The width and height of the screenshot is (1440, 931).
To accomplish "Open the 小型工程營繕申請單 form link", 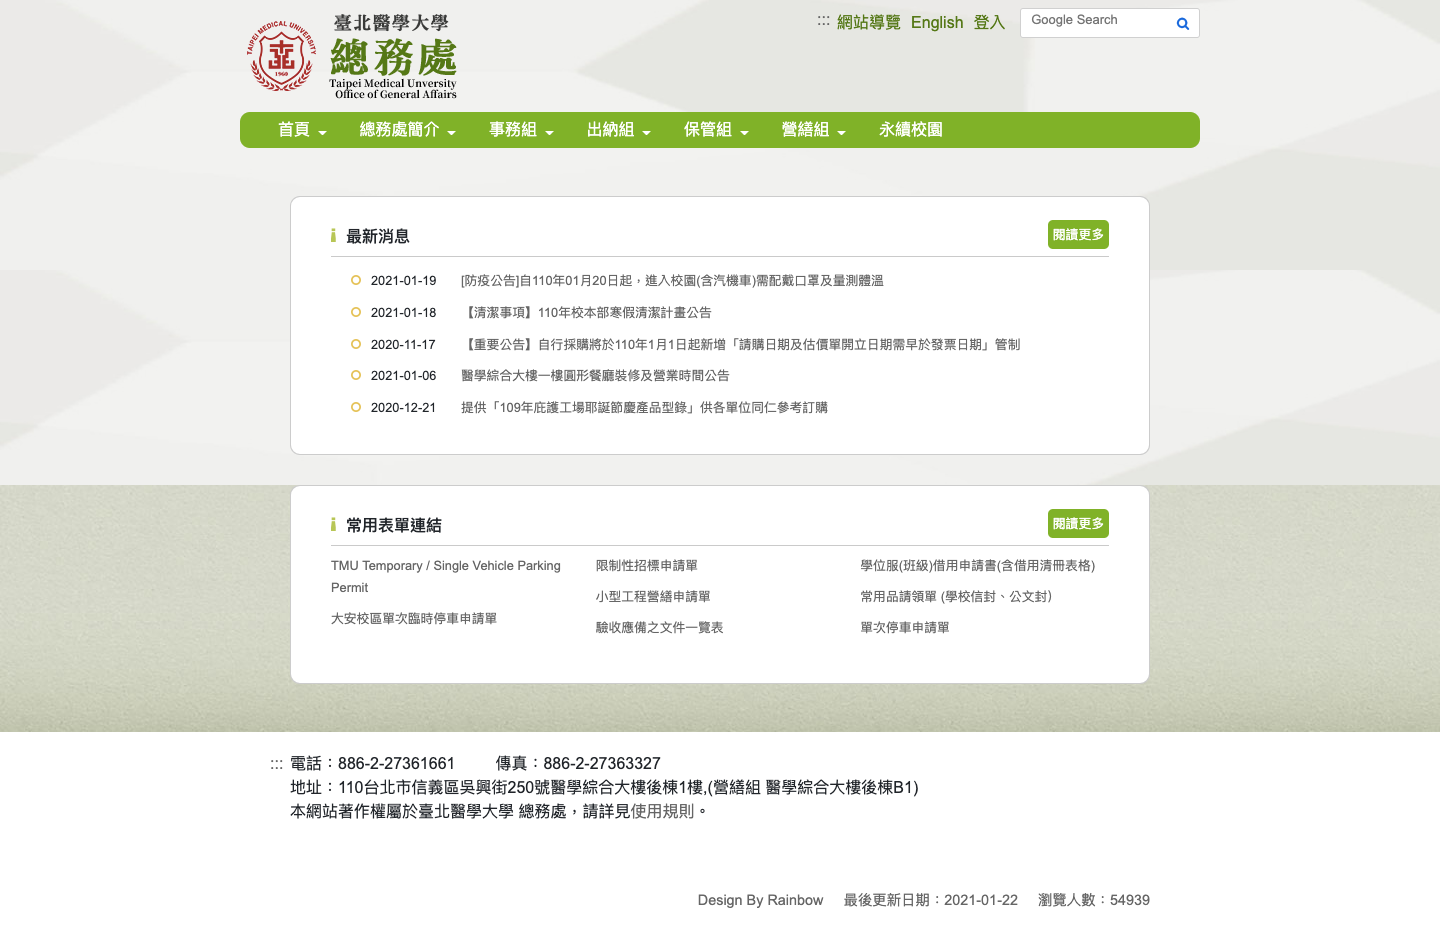I will click(653, 597).
